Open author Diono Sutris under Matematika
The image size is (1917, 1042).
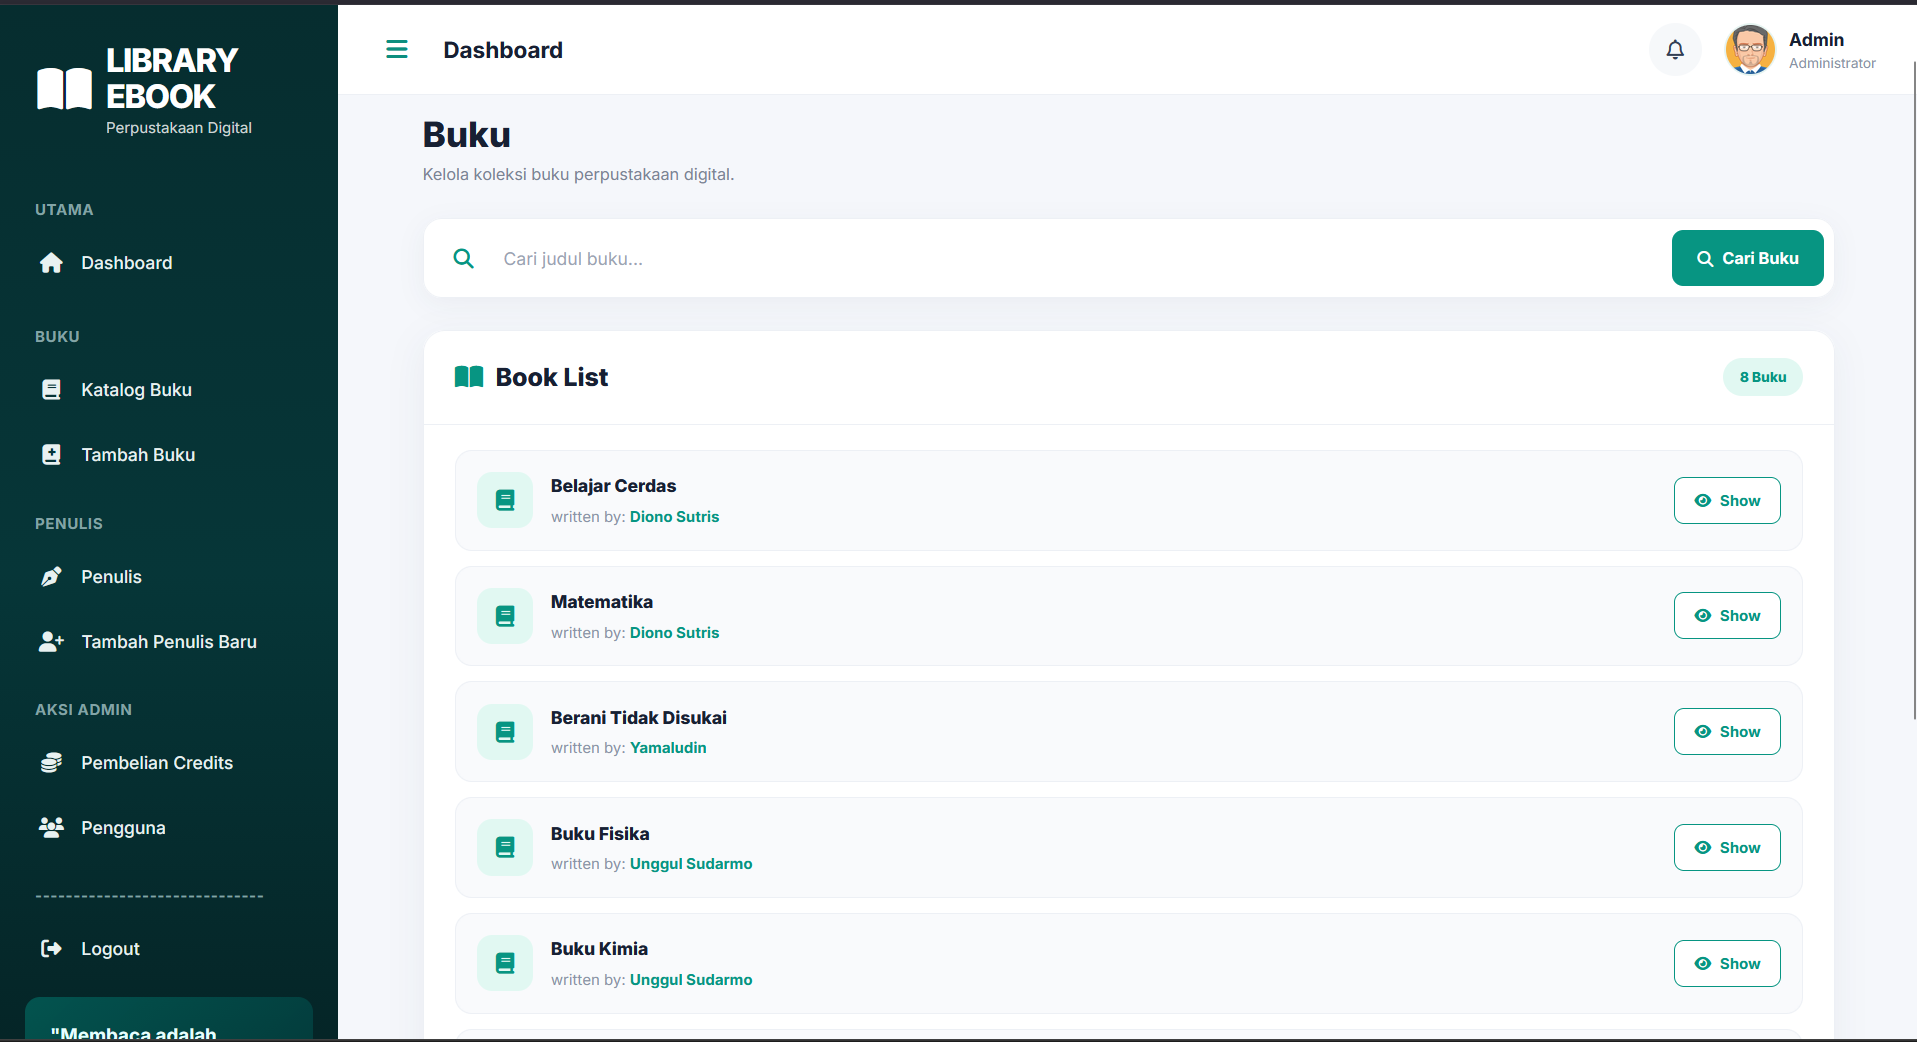[674, 633]
